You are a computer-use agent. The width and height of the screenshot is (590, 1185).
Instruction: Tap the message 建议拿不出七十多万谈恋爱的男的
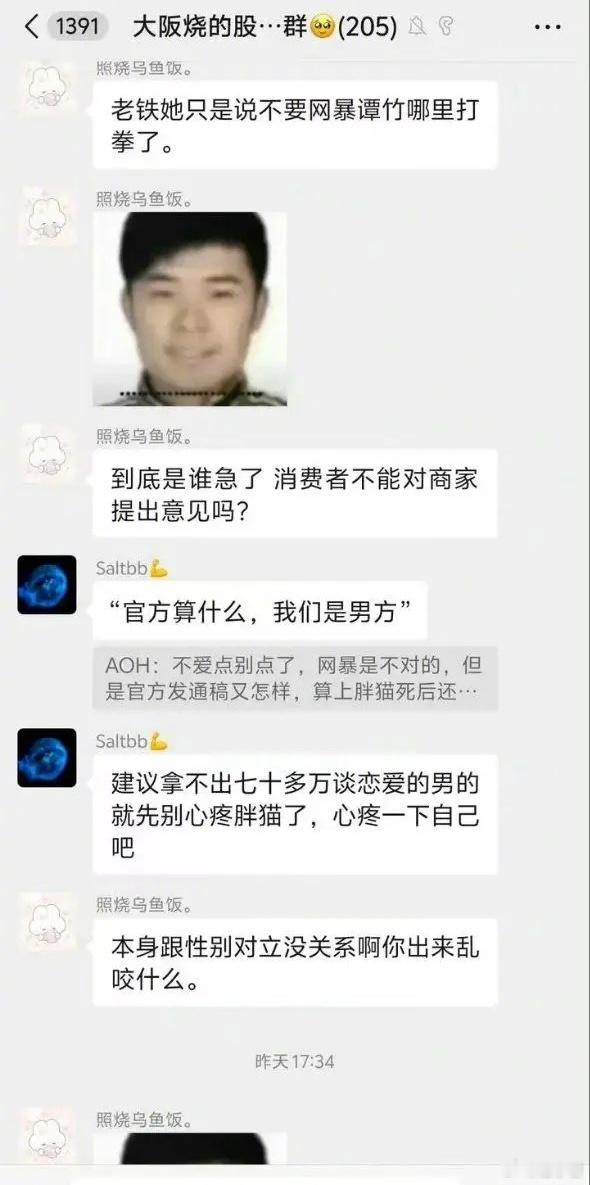(x=295, y=815)
